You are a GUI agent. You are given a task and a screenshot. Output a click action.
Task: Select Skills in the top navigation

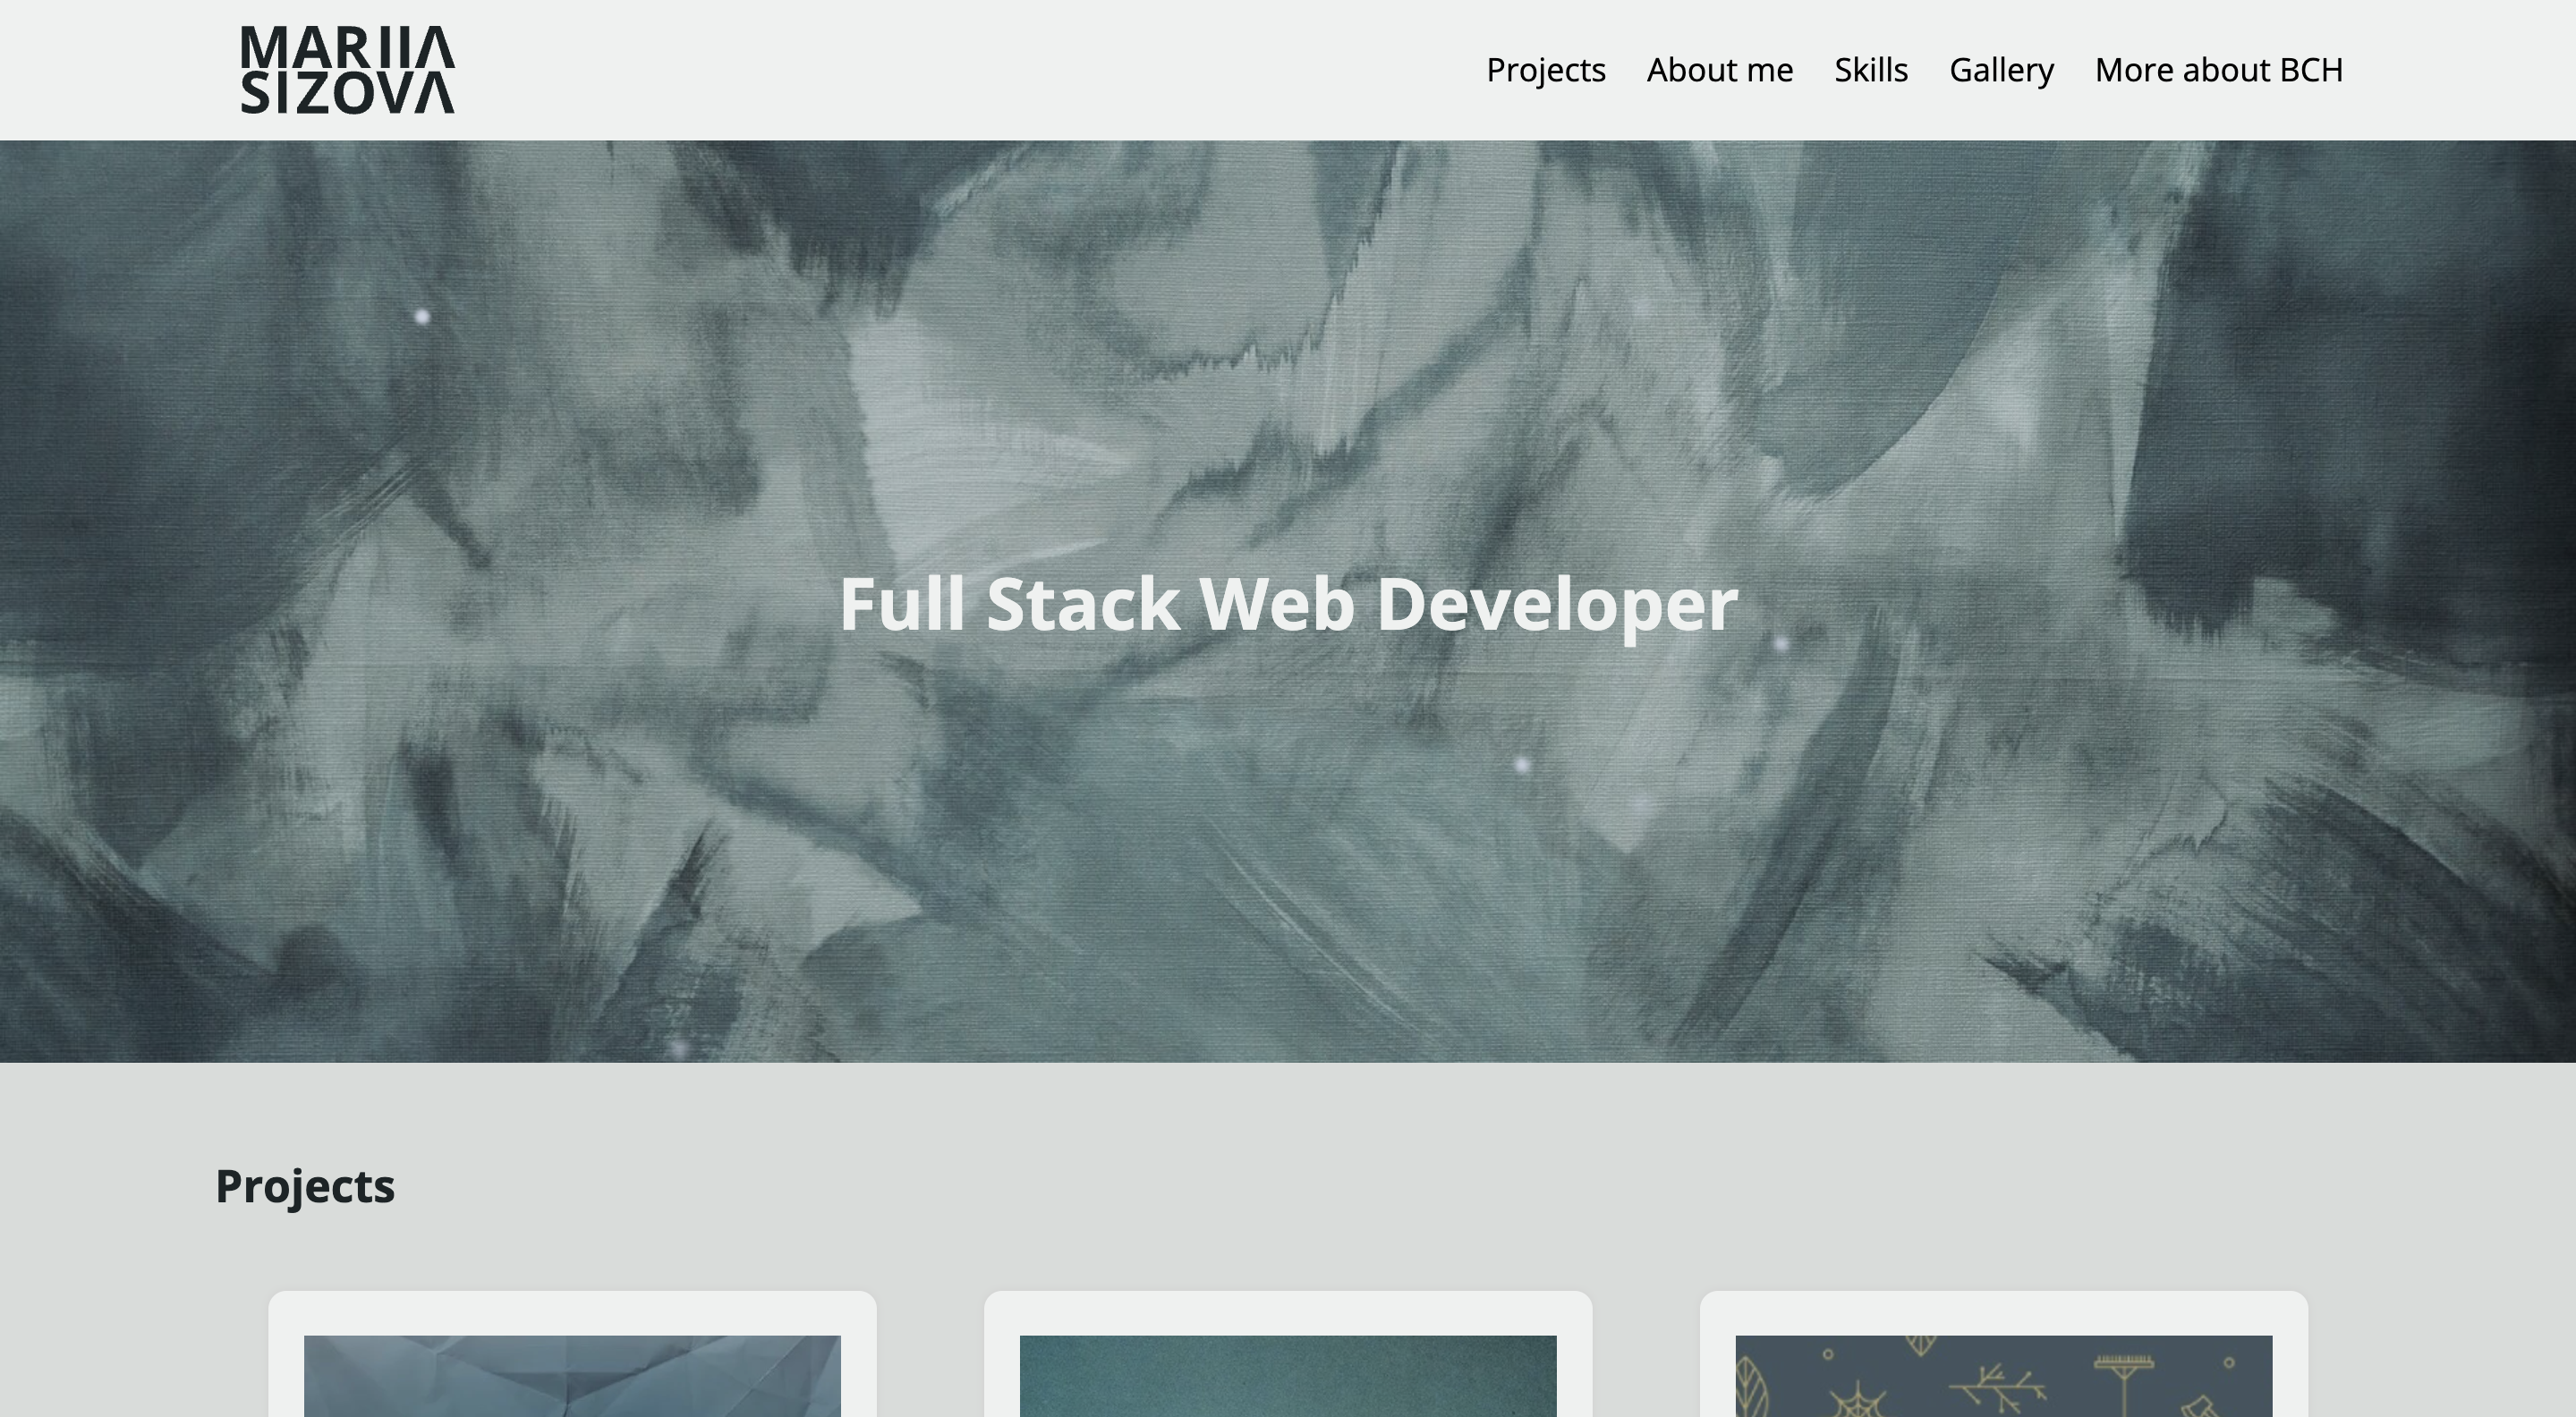coord(1871,70)
